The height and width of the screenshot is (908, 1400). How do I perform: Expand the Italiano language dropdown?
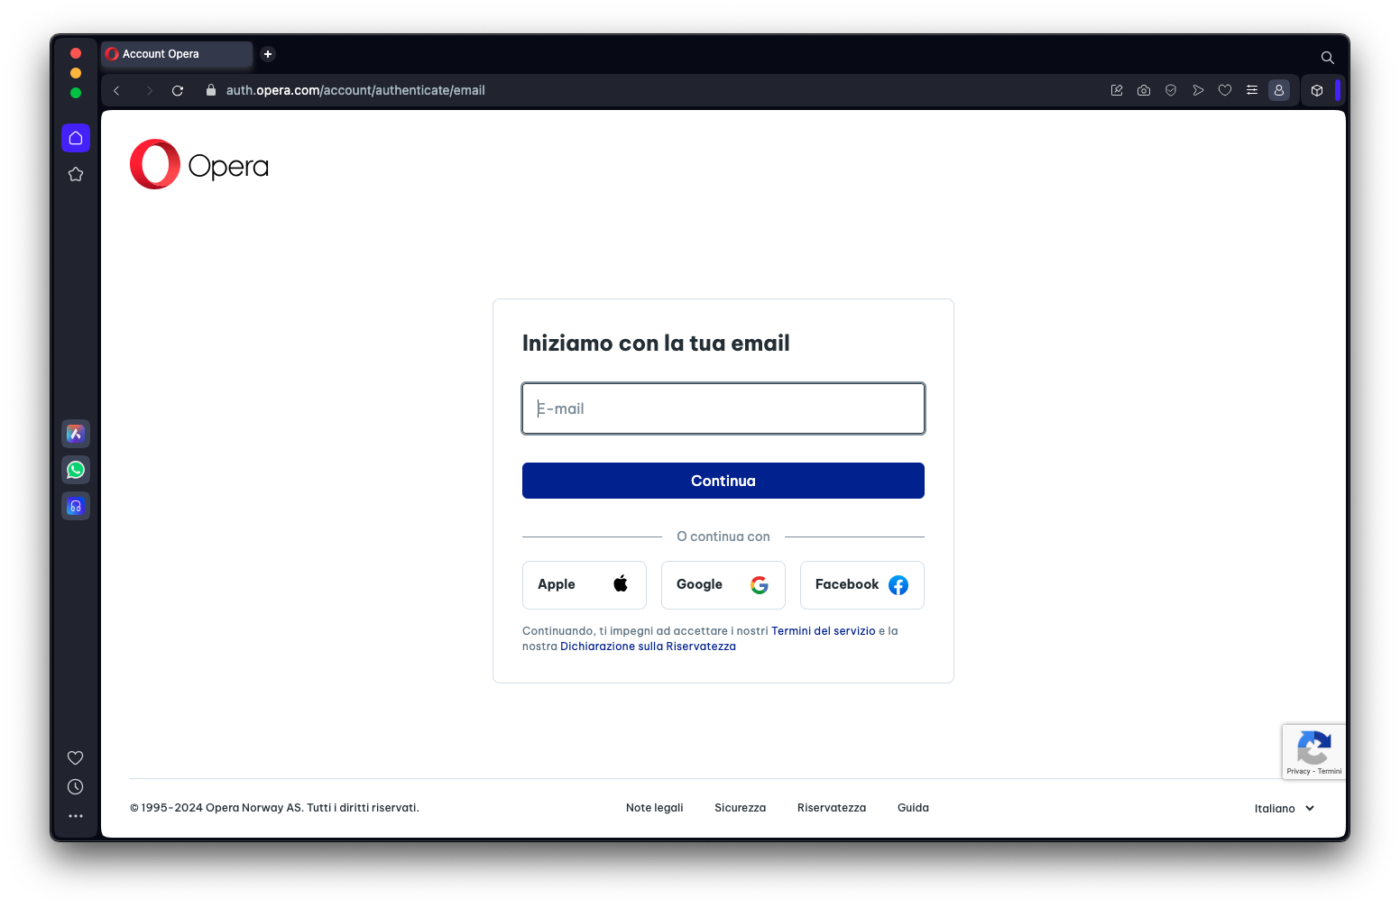(x=1284, y=808)
